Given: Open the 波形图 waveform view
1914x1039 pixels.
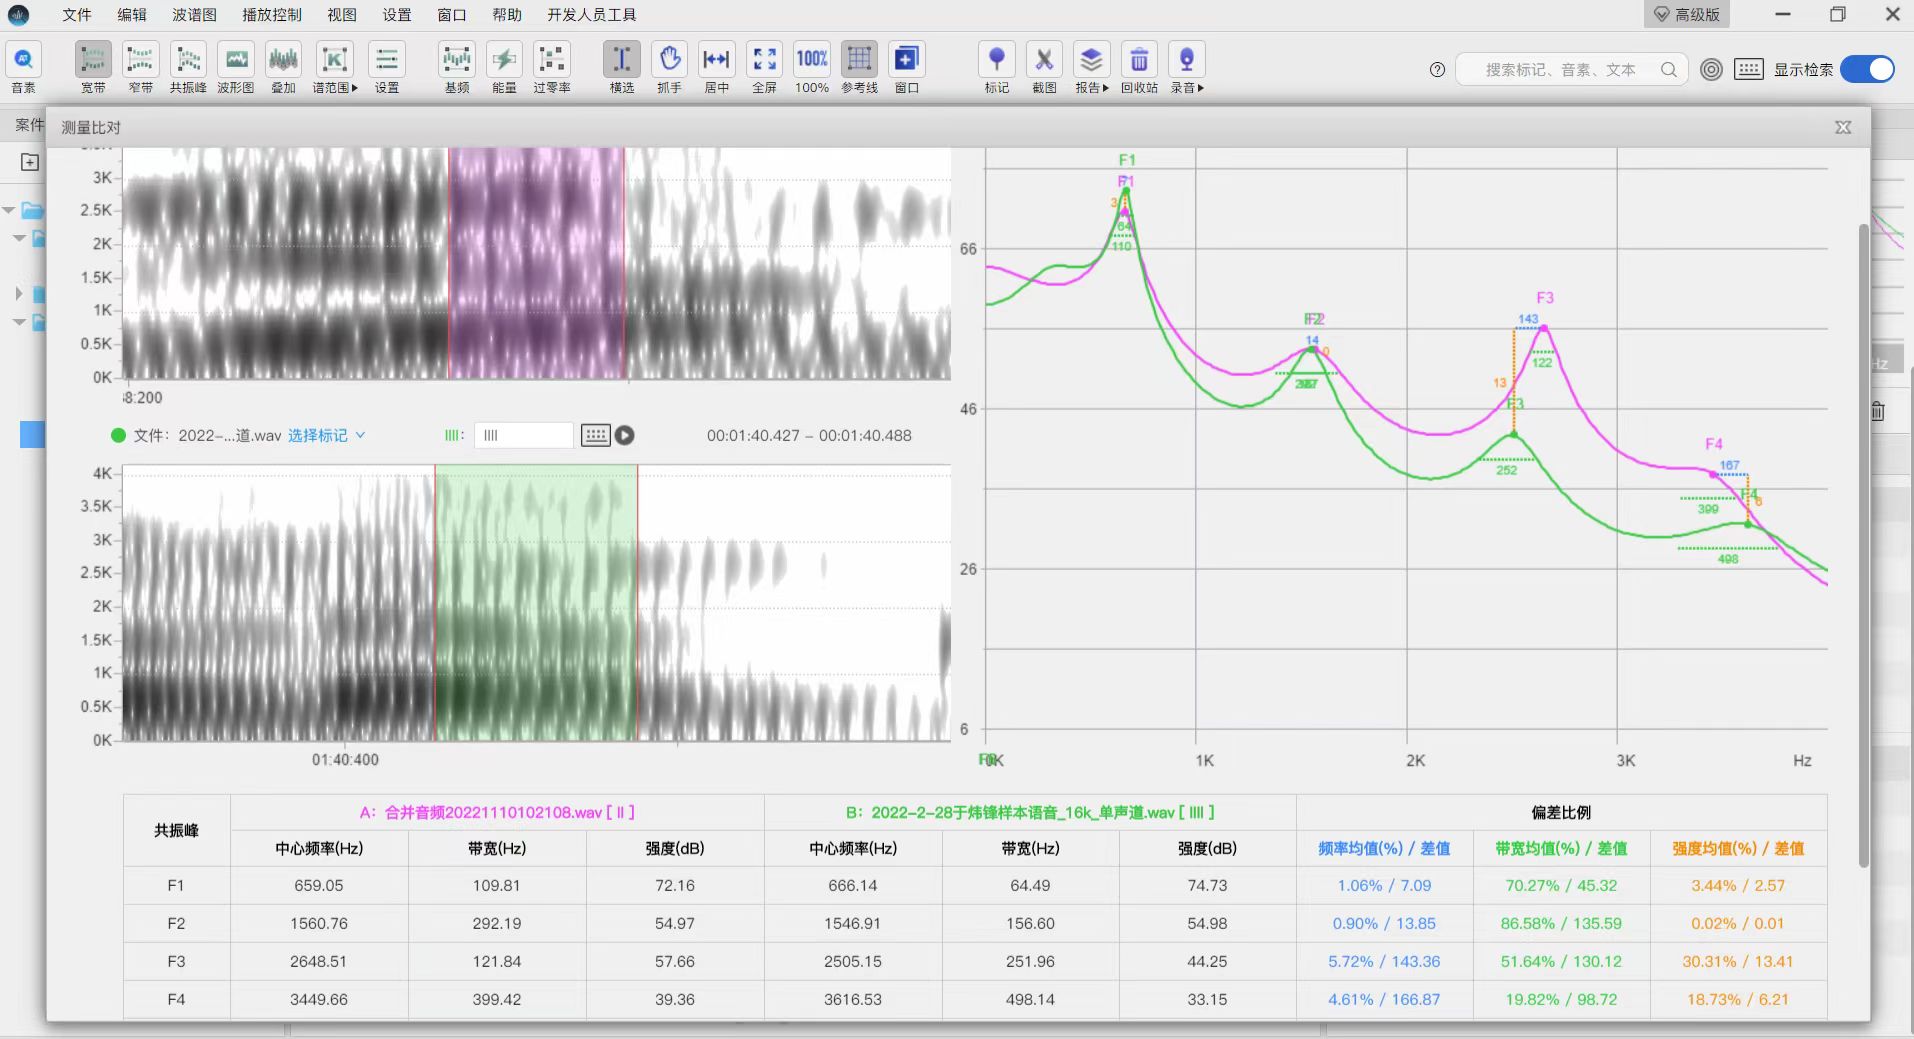Looking at the screenshot, I should point(236,68).
